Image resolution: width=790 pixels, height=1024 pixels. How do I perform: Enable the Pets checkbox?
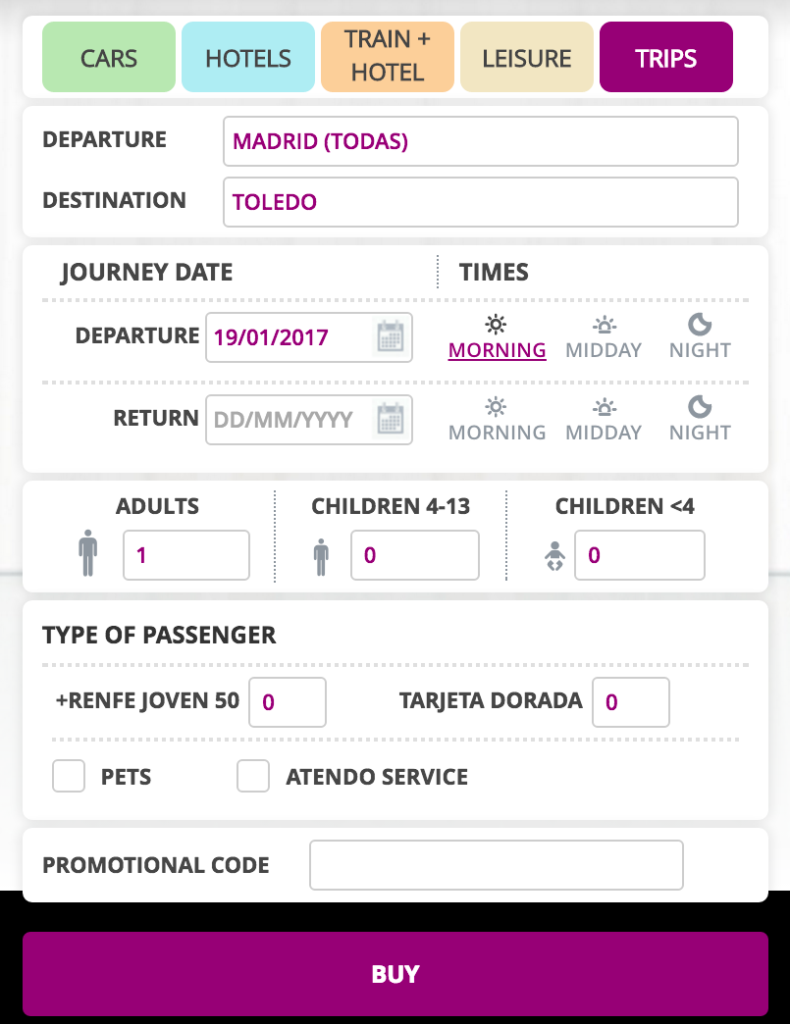click(x=69, y=776)
